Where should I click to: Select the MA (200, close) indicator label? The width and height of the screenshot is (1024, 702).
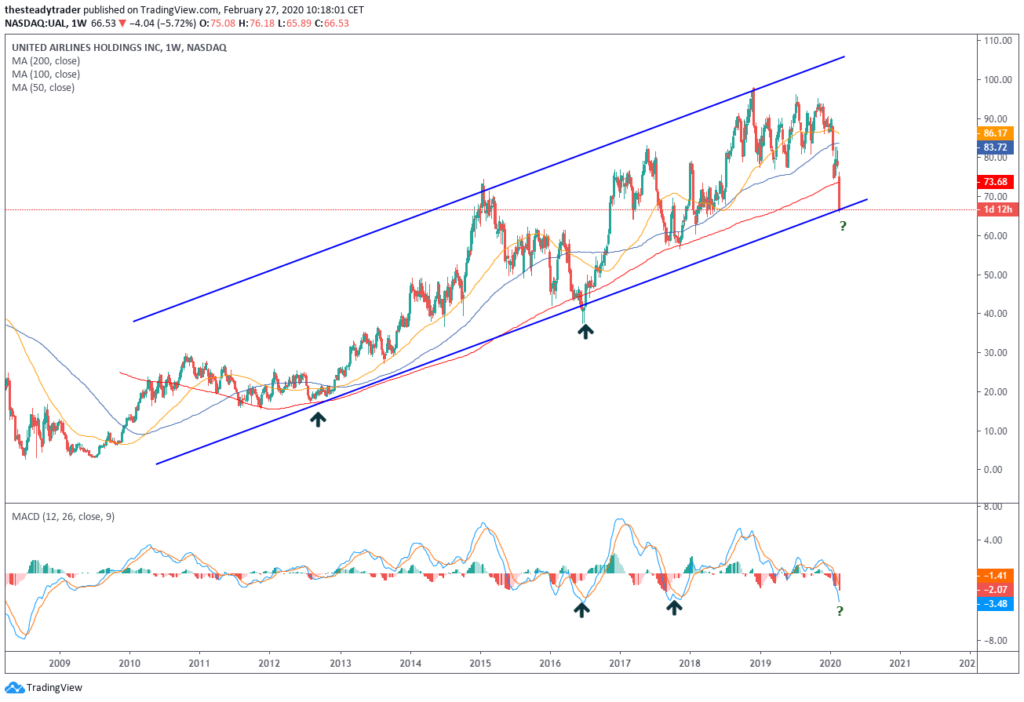46,61
